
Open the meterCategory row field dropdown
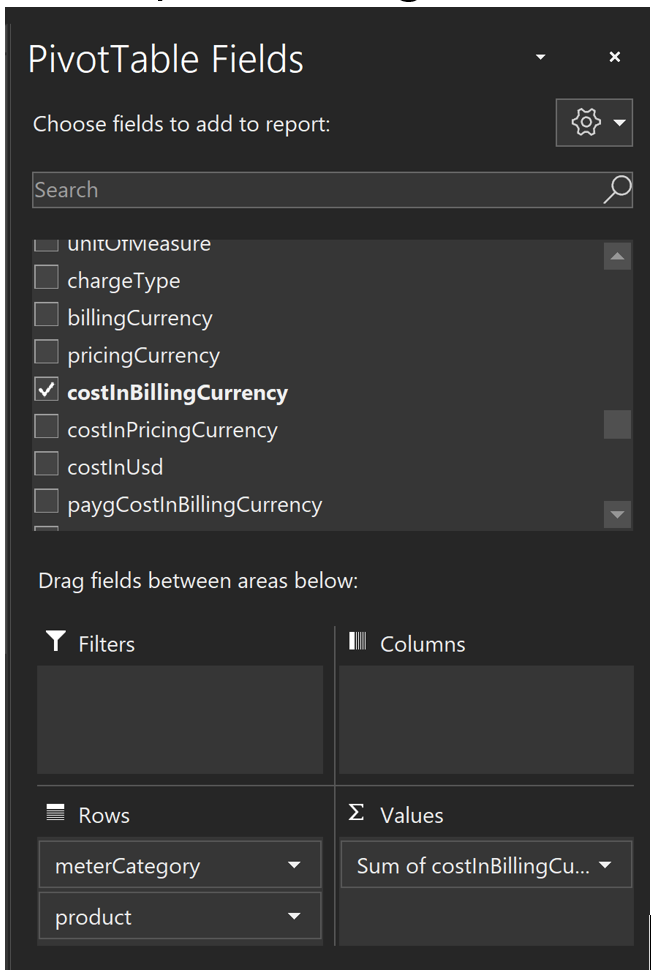294,866
